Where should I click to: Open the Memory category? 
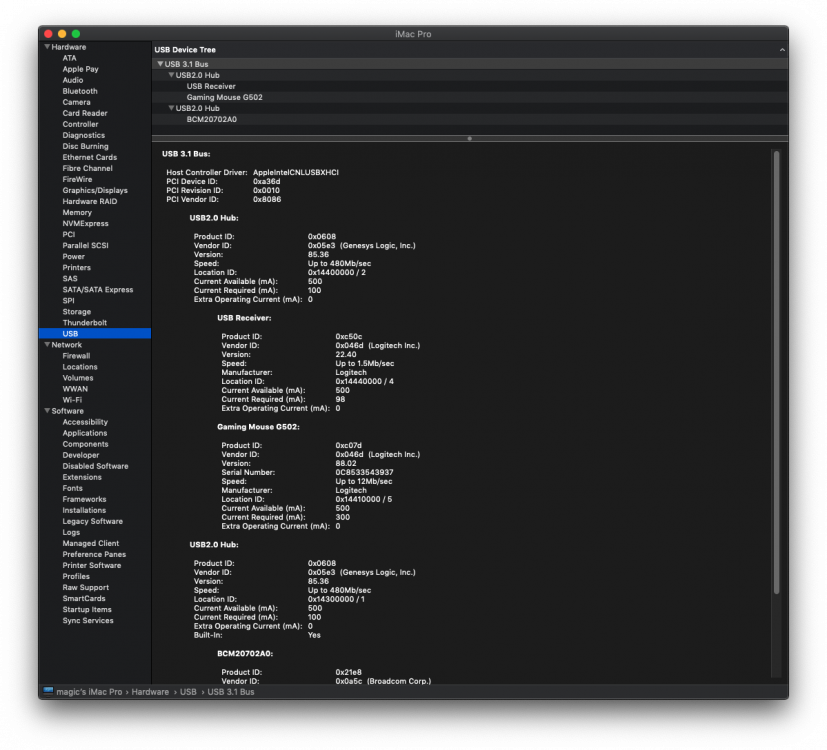tap(77, 213)
